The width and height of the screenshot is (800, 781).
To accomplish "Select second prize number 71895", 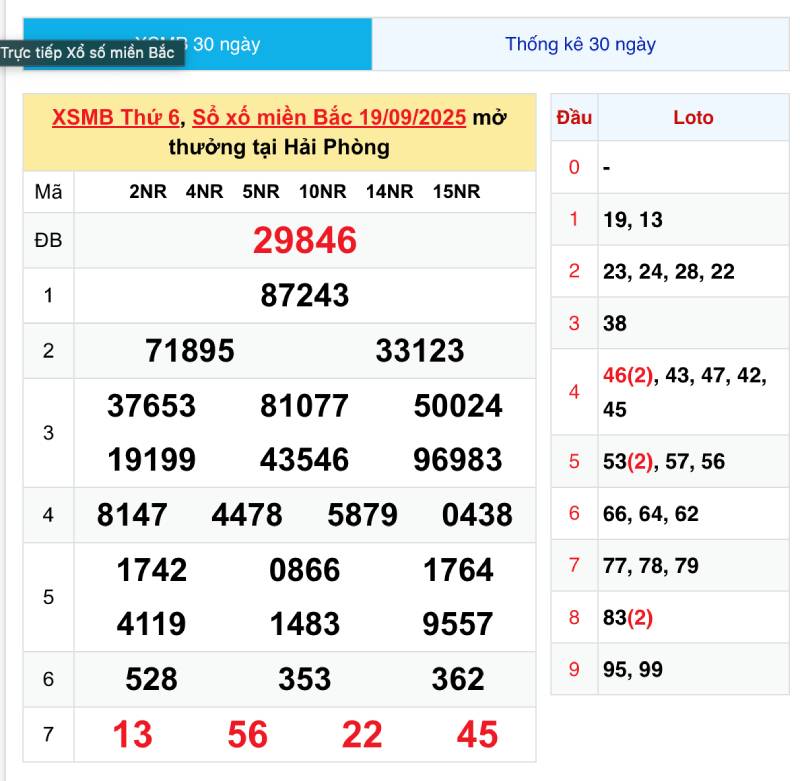I will (x=190, y=351).
